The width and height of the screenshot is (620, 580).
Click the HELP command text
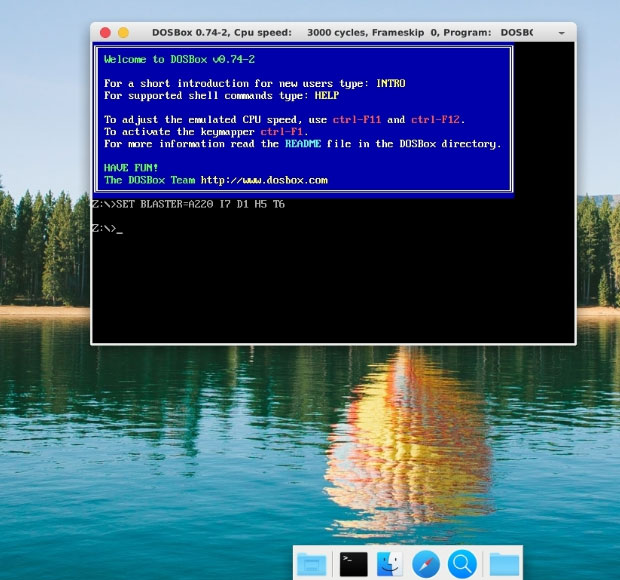pyautogui.click(x=327, y=95)
